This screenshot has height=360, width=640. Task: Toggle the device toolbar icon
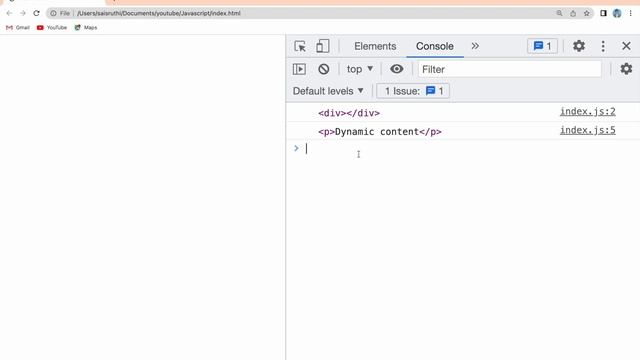pyautogui.click(x=322, y=46)
